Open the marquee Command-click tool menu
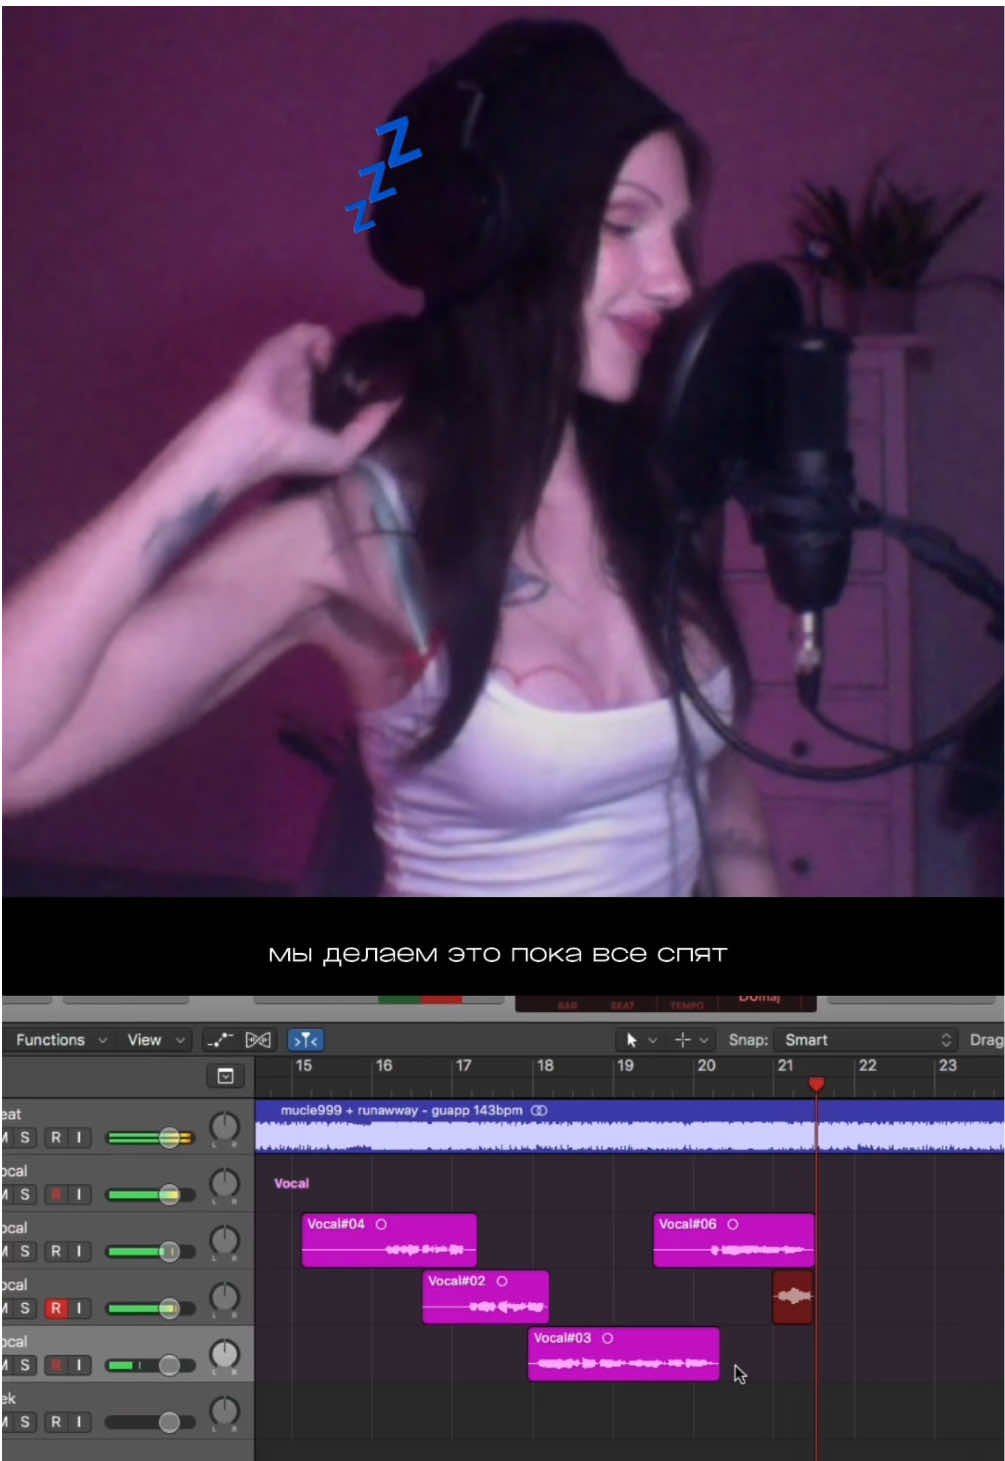Image resolution: width=1005 pixels, height=1461 pixels. (x=691, y=1040)
